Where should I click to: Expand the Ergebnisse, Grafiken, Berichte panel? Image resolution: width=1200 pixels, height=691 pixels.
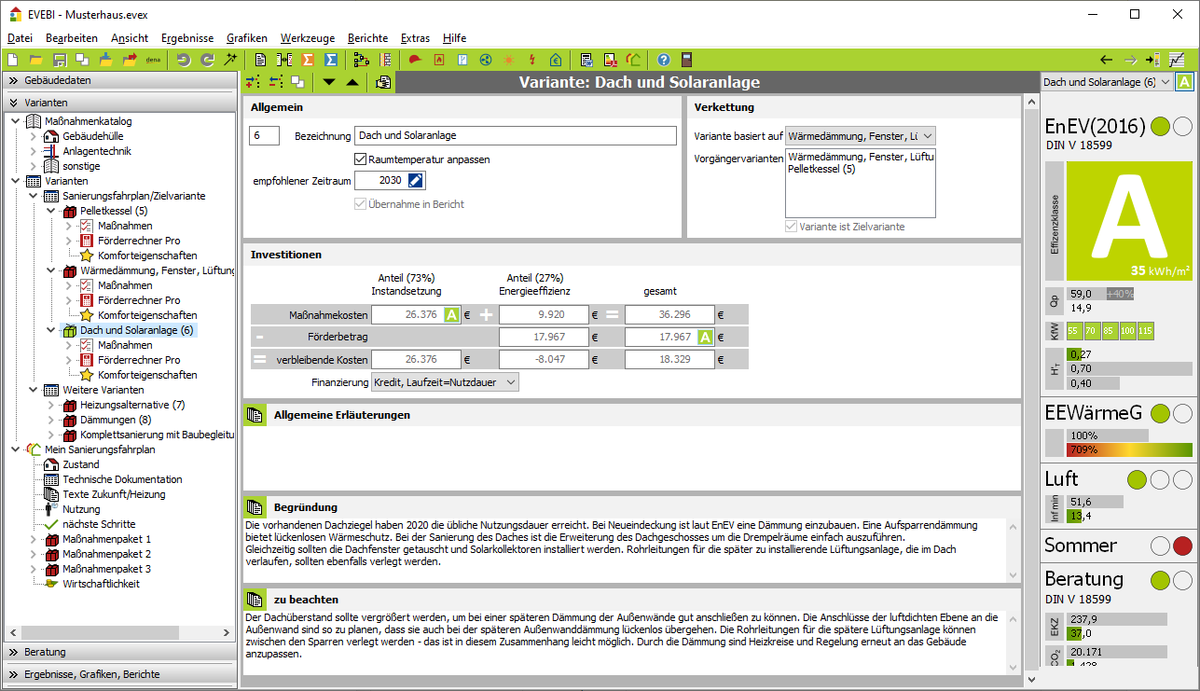coord(119,674)
